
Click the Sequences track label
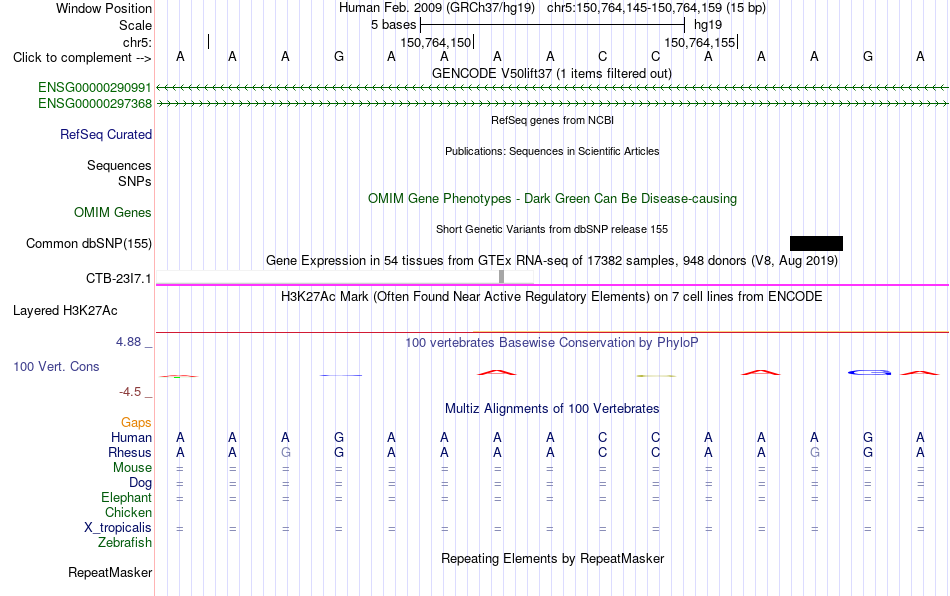pos(119,165)
